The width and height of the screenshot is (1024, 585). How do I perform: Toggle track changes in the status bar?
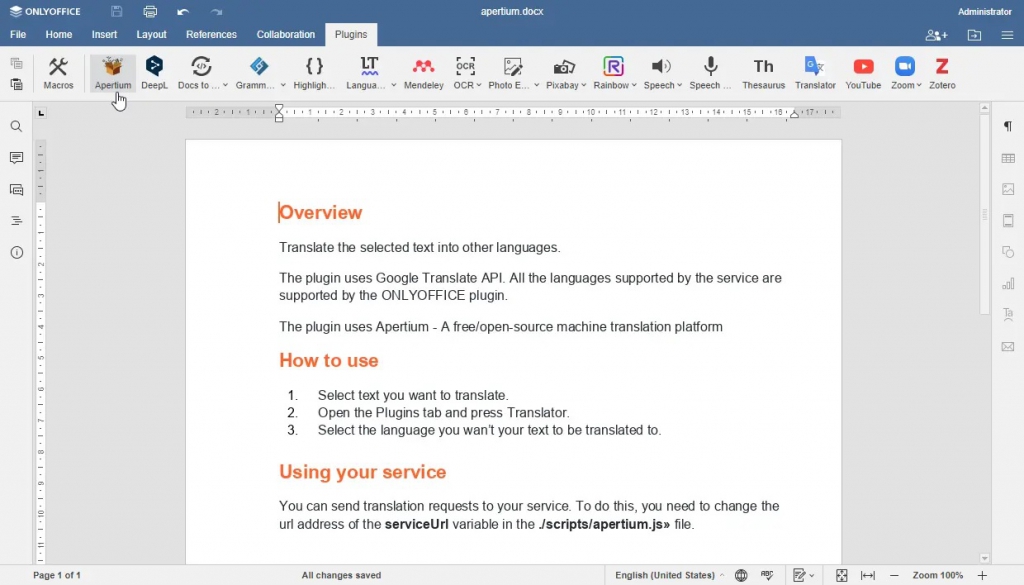click(x=800, y=575)
